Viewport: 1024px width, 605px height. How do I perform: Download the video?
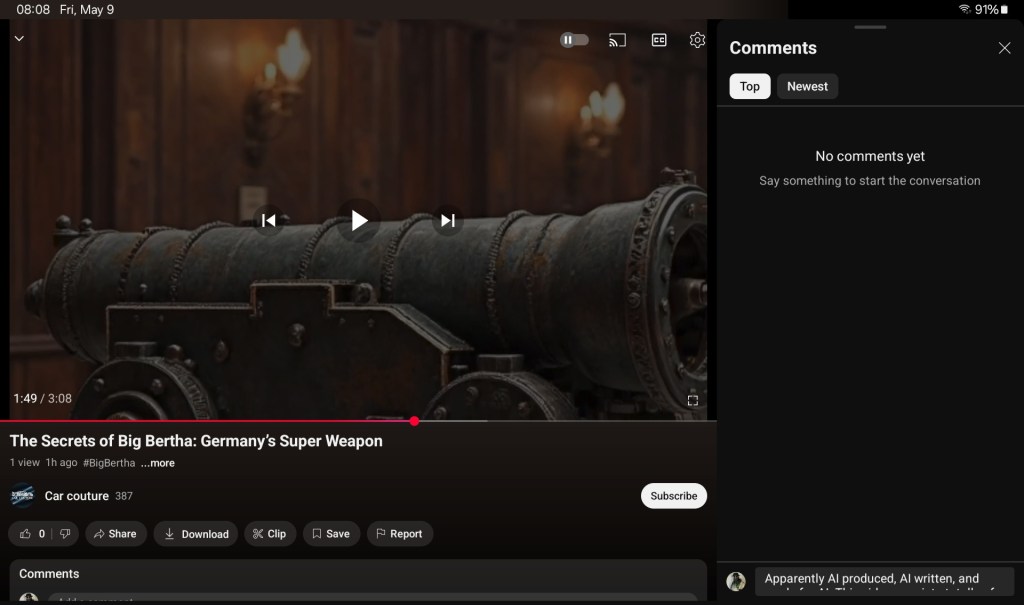pos(196,534)
